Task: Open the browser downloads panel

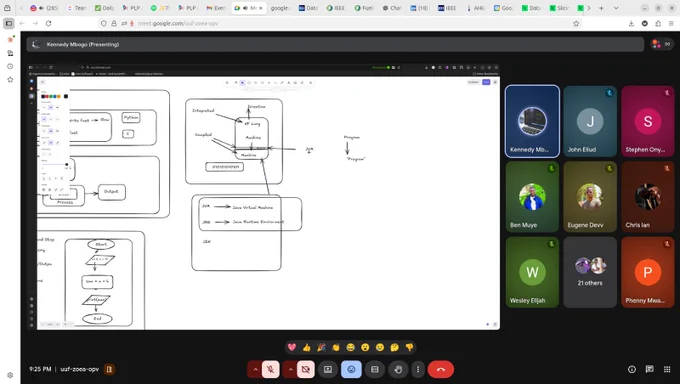Action: click(631, 23)
